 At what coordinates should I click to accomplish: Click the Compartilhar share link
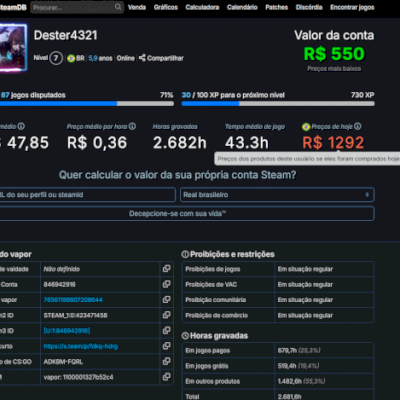point(165,58)
